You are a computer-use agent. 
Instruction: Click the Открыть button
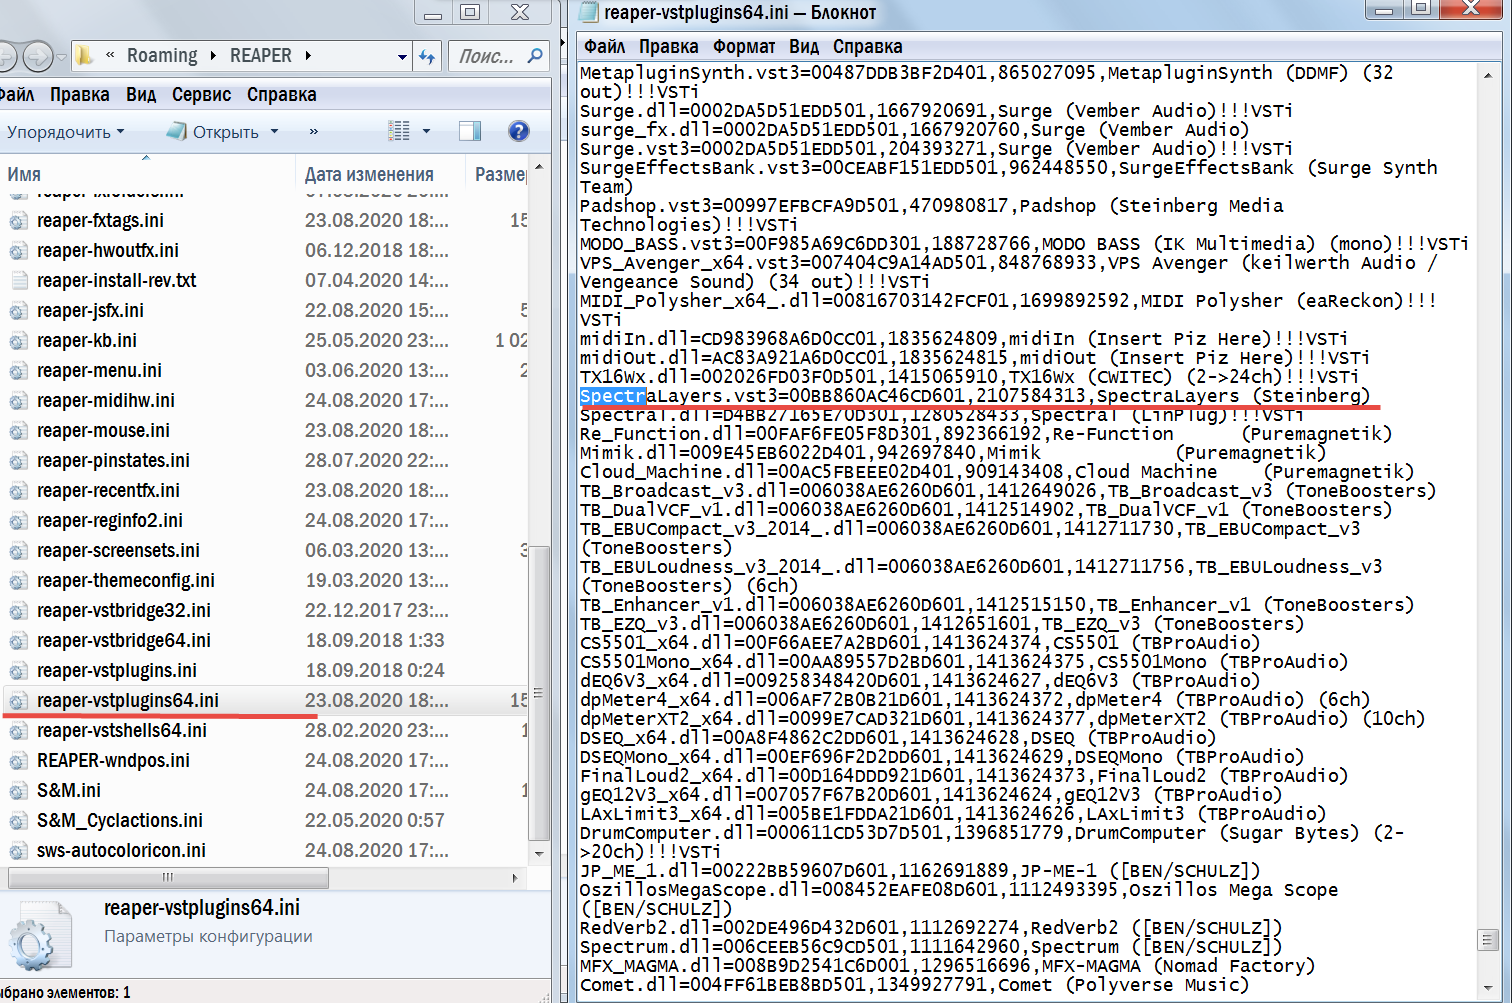coord(213,132)
